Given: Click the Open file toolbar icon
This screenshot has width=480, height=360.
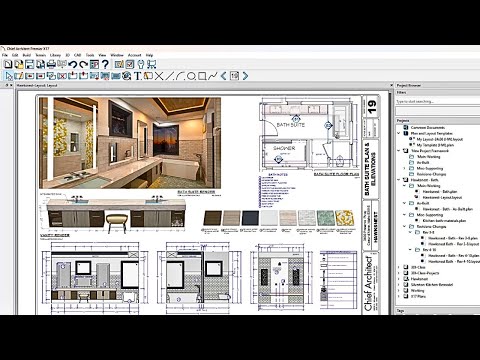Looking at the screenshot, I should tap(19, 64).
